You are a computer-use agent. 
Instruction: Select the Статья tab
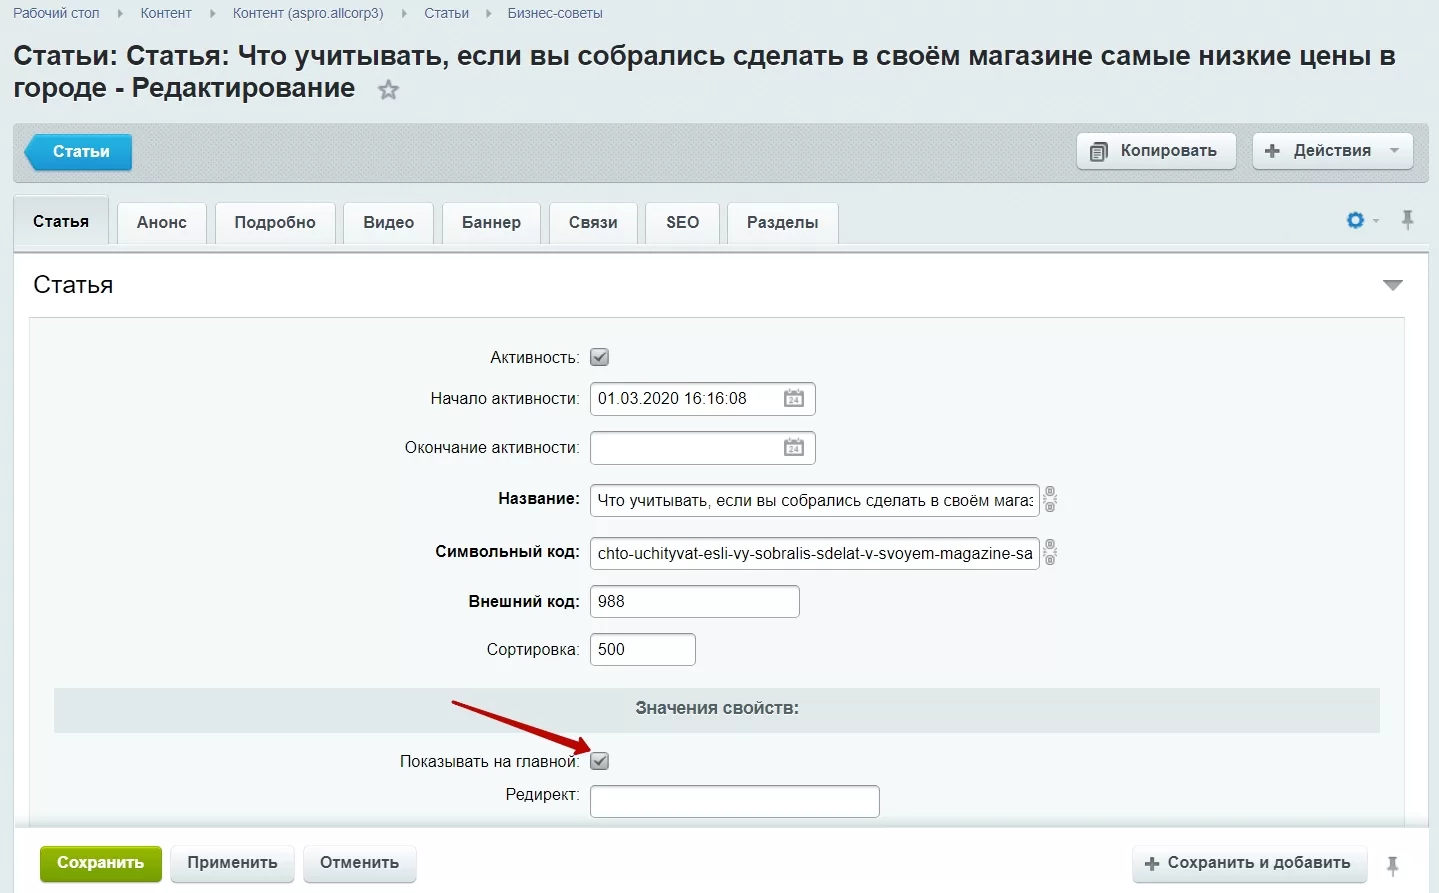[61, 221]
